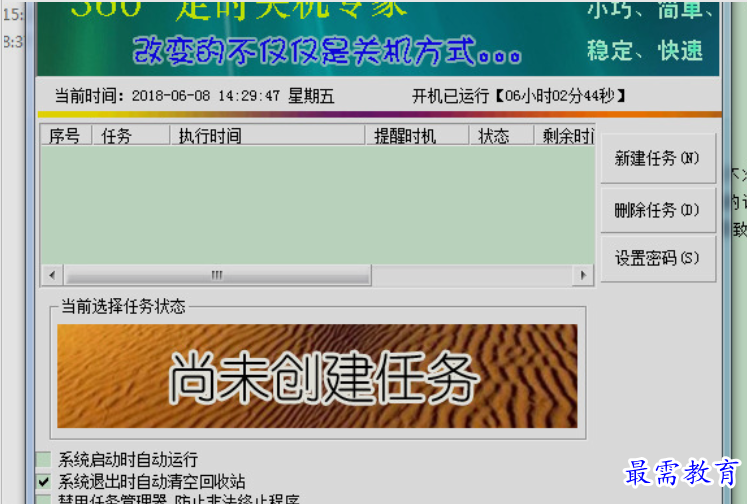Toggle 禁用任务管理器 checkbox
747x504 pixels.
[44, 499]
